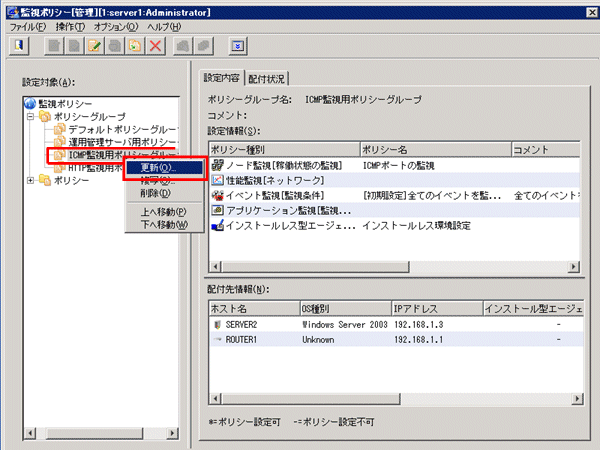Choose 下へ移動 from the context menu
This screenshot has height=450, width=600.
pos(160,225)
